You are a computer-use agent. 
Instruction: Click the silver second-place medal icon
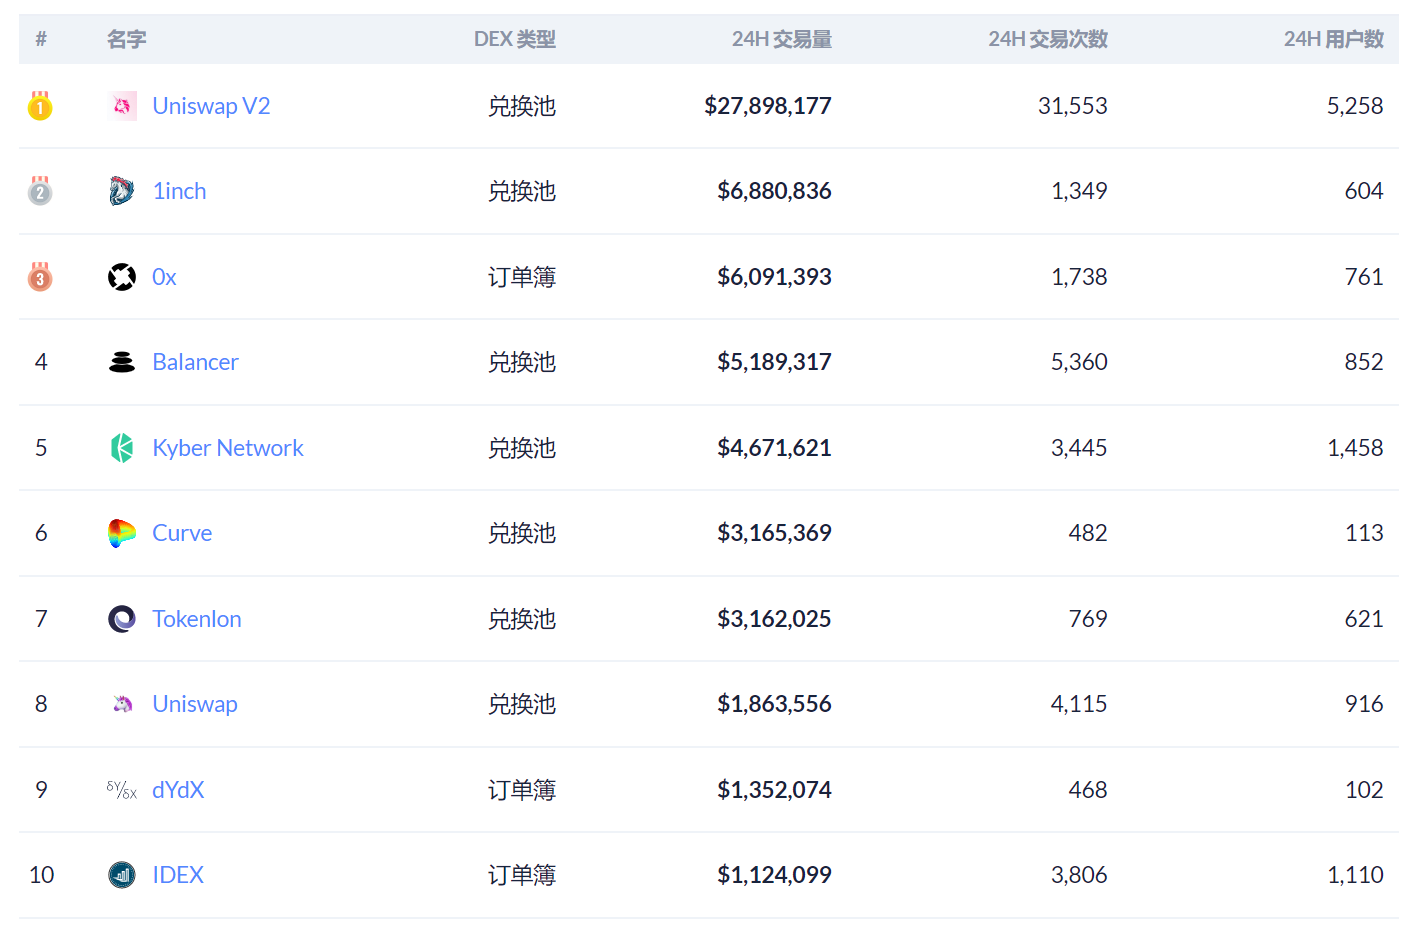pyautogui.click(x=40, y=191)
